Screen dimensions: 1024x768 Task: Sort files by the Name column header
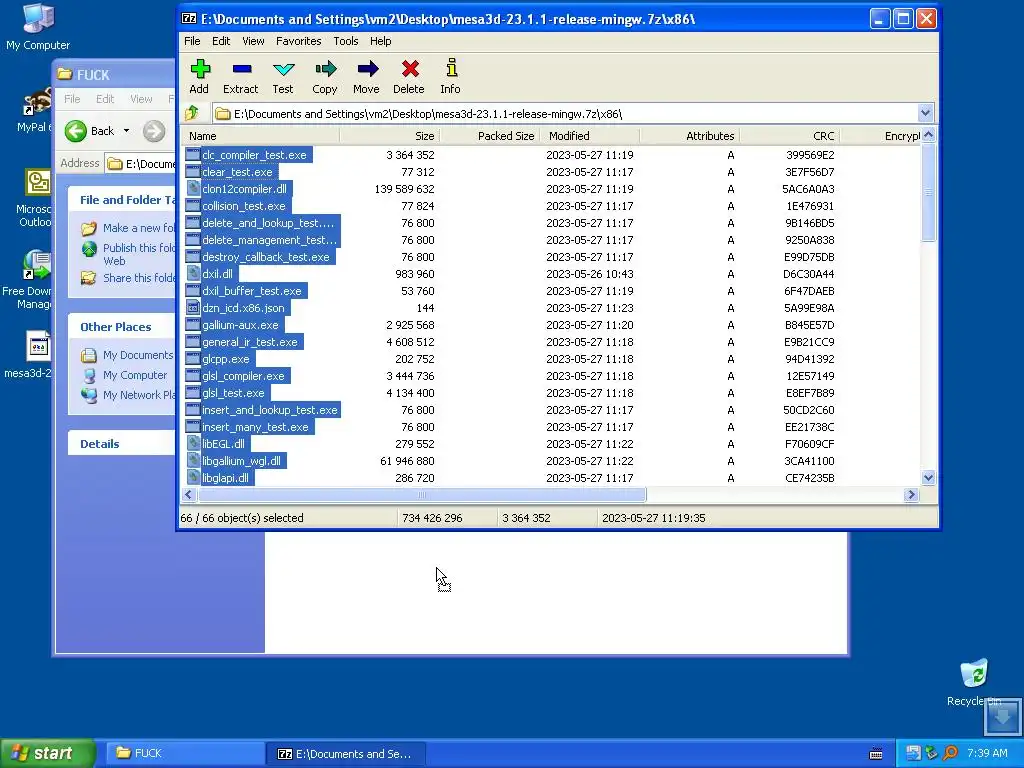point(261,136)
